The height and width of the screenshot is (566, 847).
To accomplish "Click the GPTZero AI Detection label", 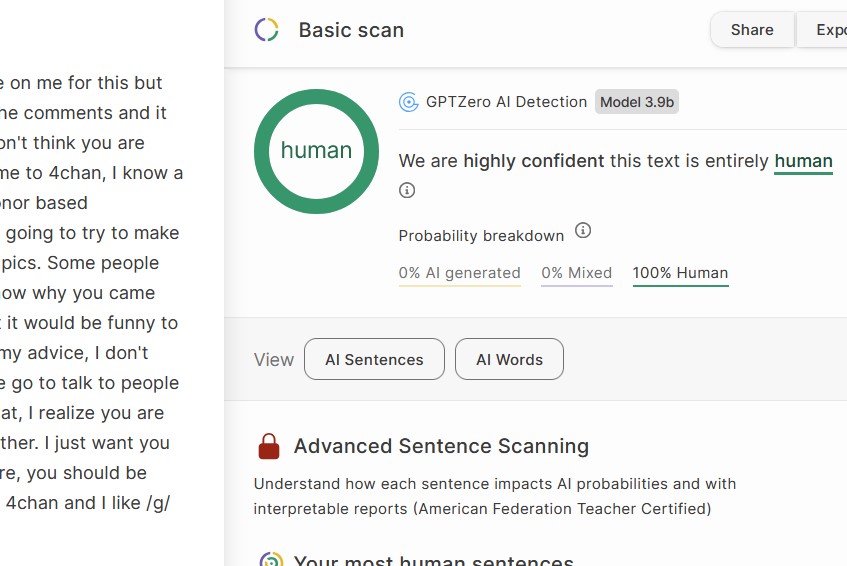I will tap(506, 102).
